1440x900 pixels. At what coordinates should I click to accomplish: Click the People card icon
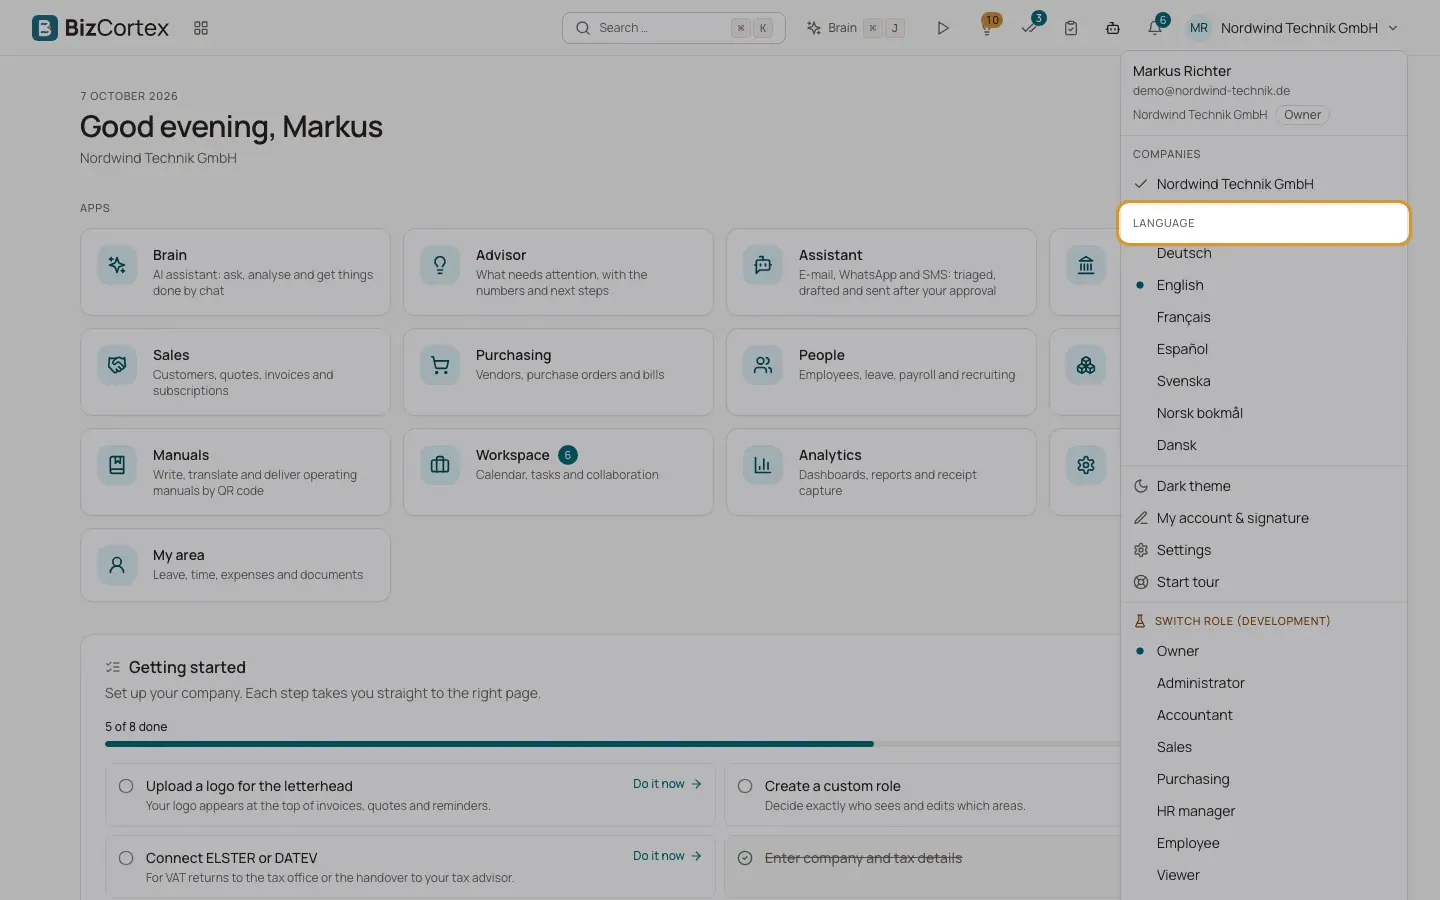click(763, 365)
